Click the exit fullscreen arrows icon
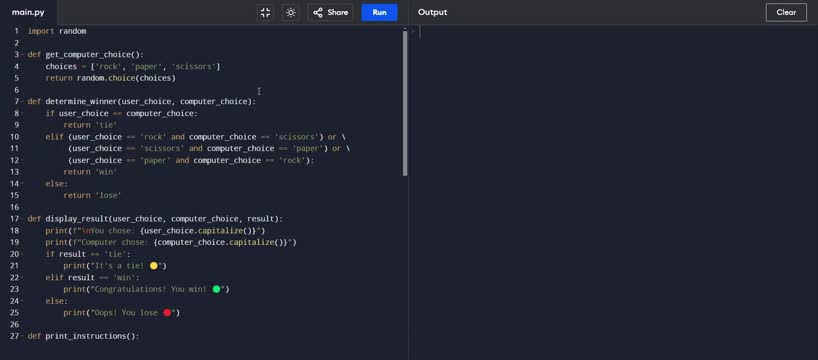 (x=266, y=13)
